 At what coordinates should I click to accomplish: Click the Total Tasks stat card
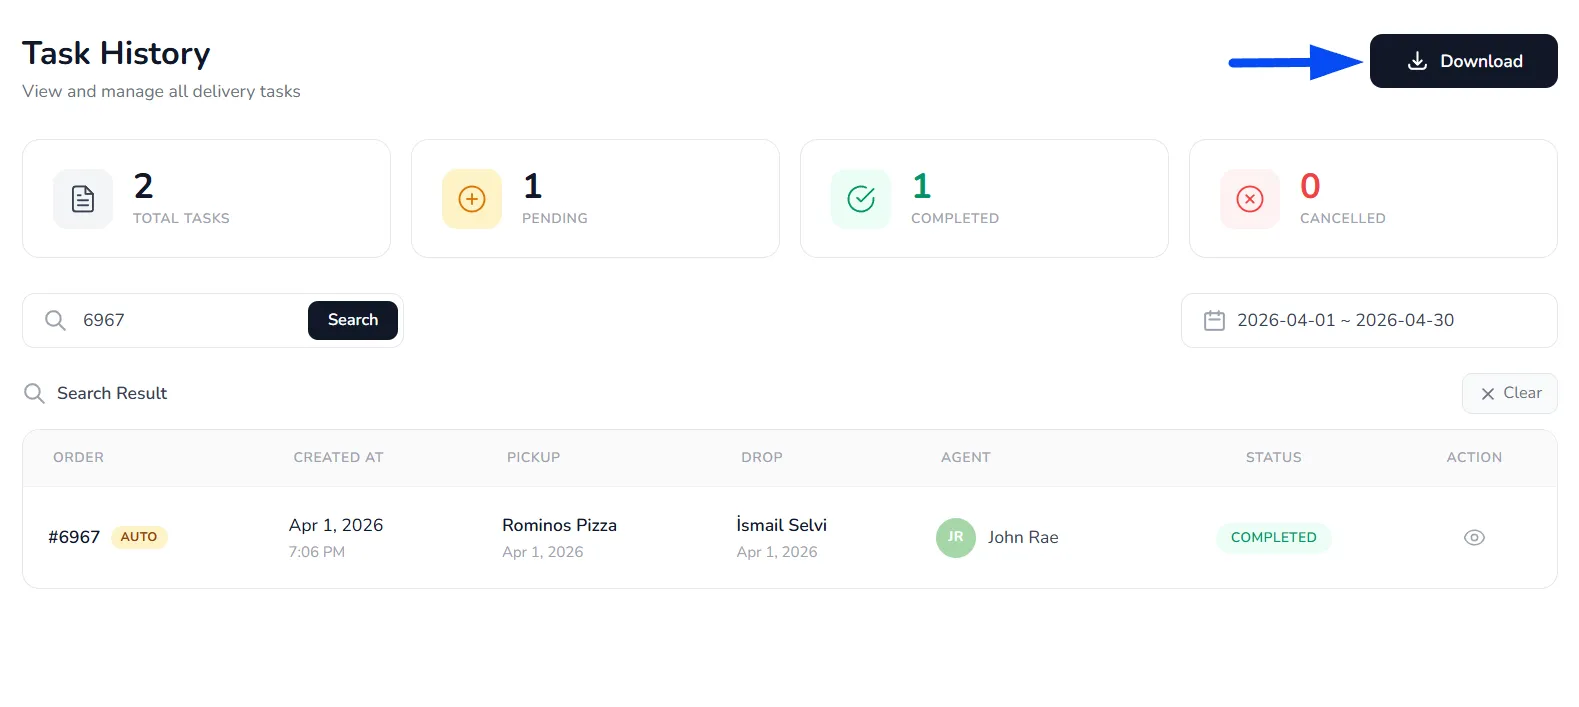[206, 199]
